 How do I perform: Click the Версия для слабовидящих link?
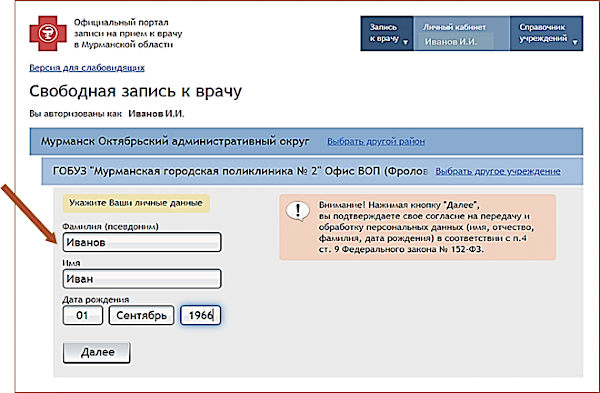(x=87, y=68)
